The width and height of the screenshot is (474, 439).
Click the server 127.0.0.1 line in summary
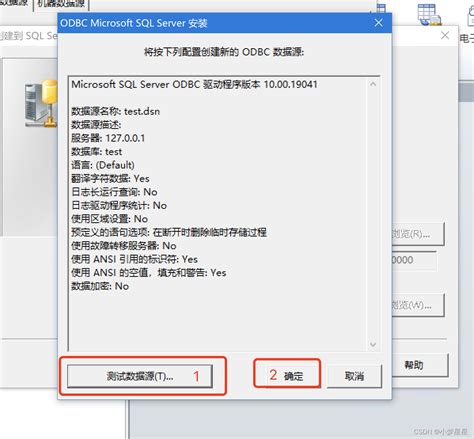click(x=108, y=138)
